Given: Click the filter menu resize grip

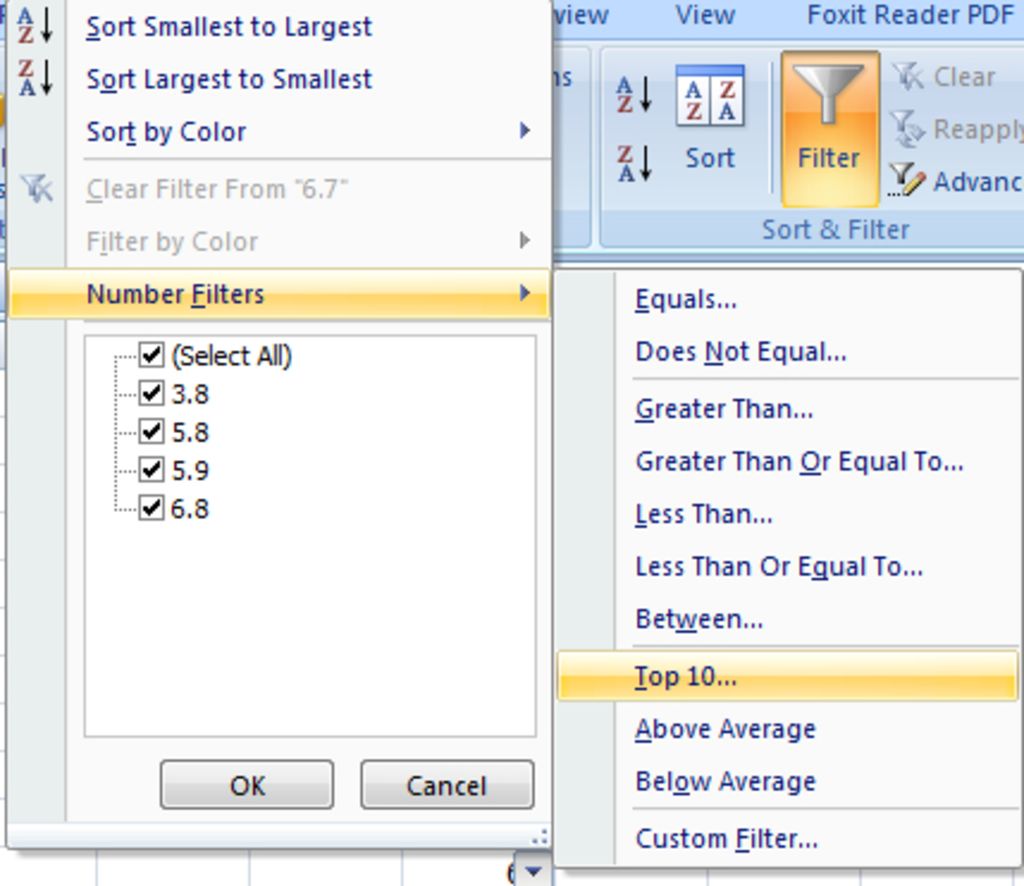Looking at the screenshot, I should 540,837.
